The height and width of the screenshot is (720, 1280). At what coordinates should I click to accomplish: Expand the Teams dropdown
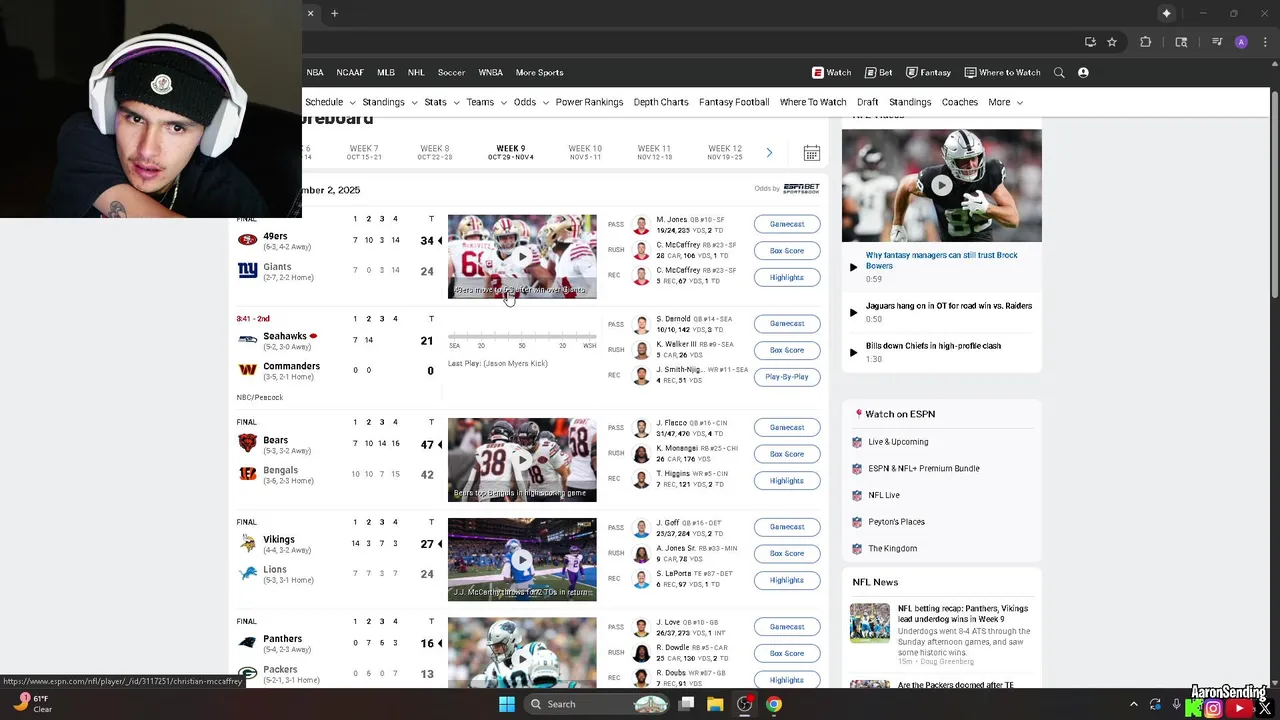[x=503, y=102]
